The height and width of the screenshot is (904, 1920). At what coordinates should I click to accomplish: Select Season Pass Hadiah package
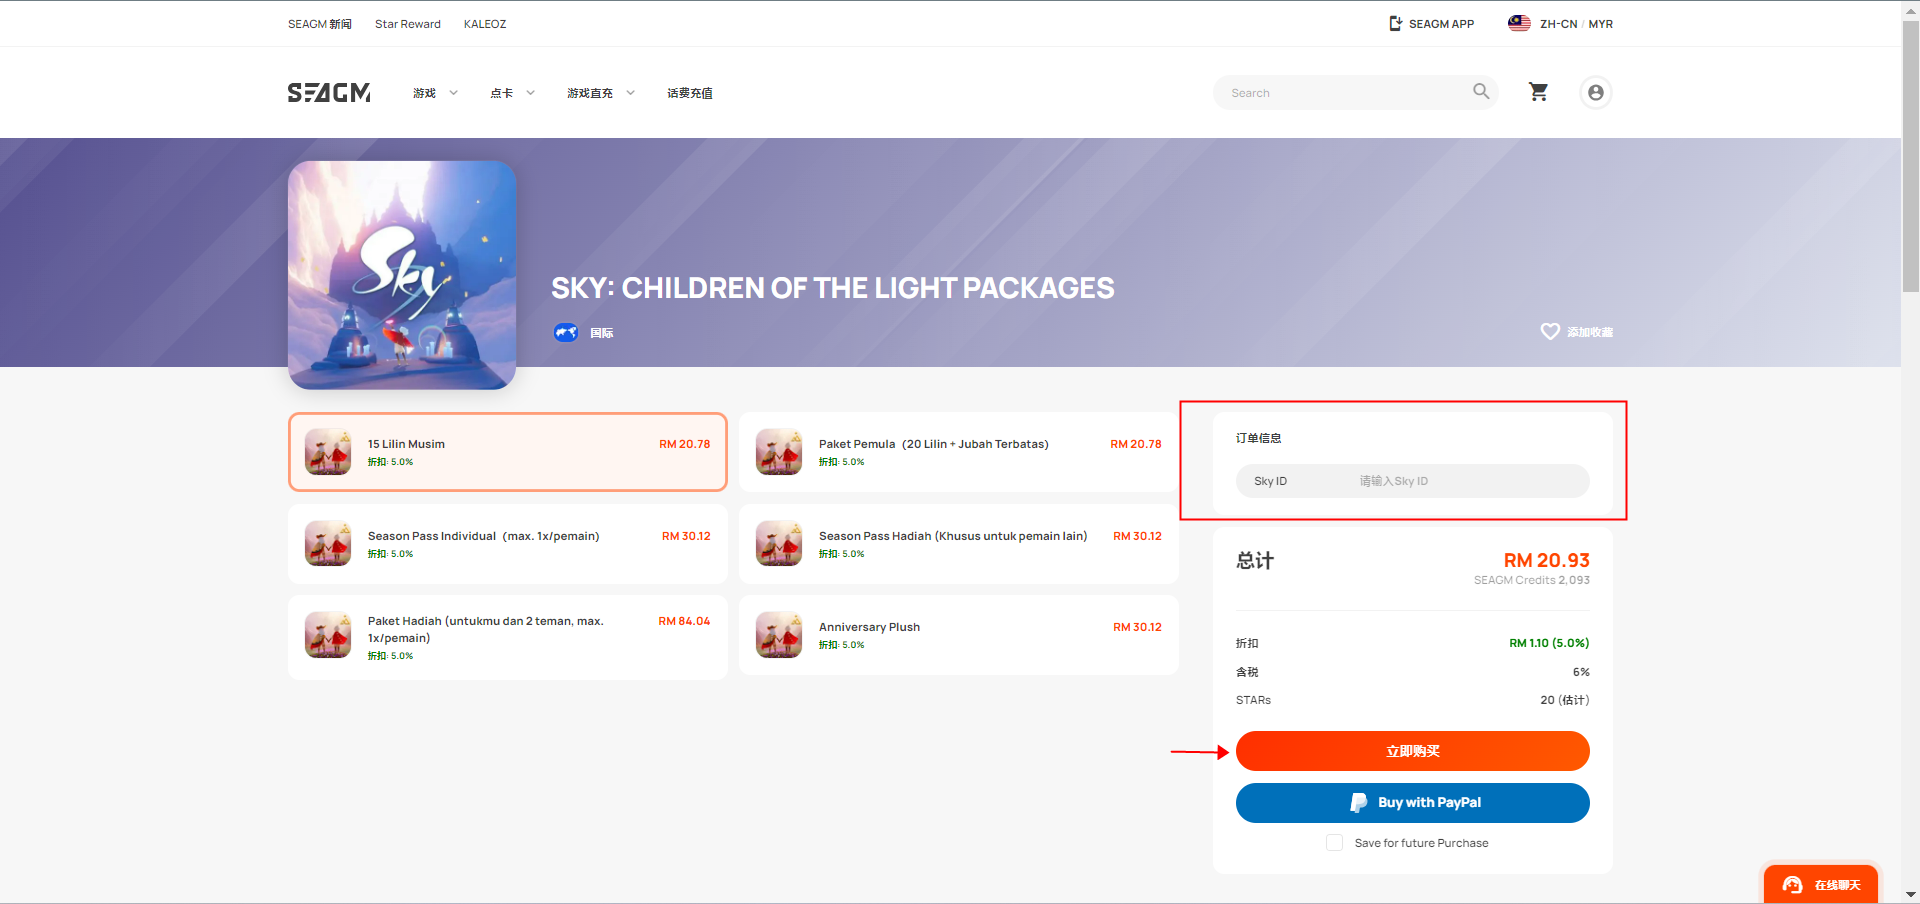pos(959,543)
